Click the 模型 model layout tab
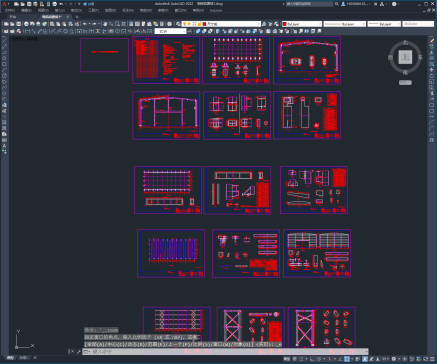Viewport: 437px width, 364px height. click(x=11, y=358)
